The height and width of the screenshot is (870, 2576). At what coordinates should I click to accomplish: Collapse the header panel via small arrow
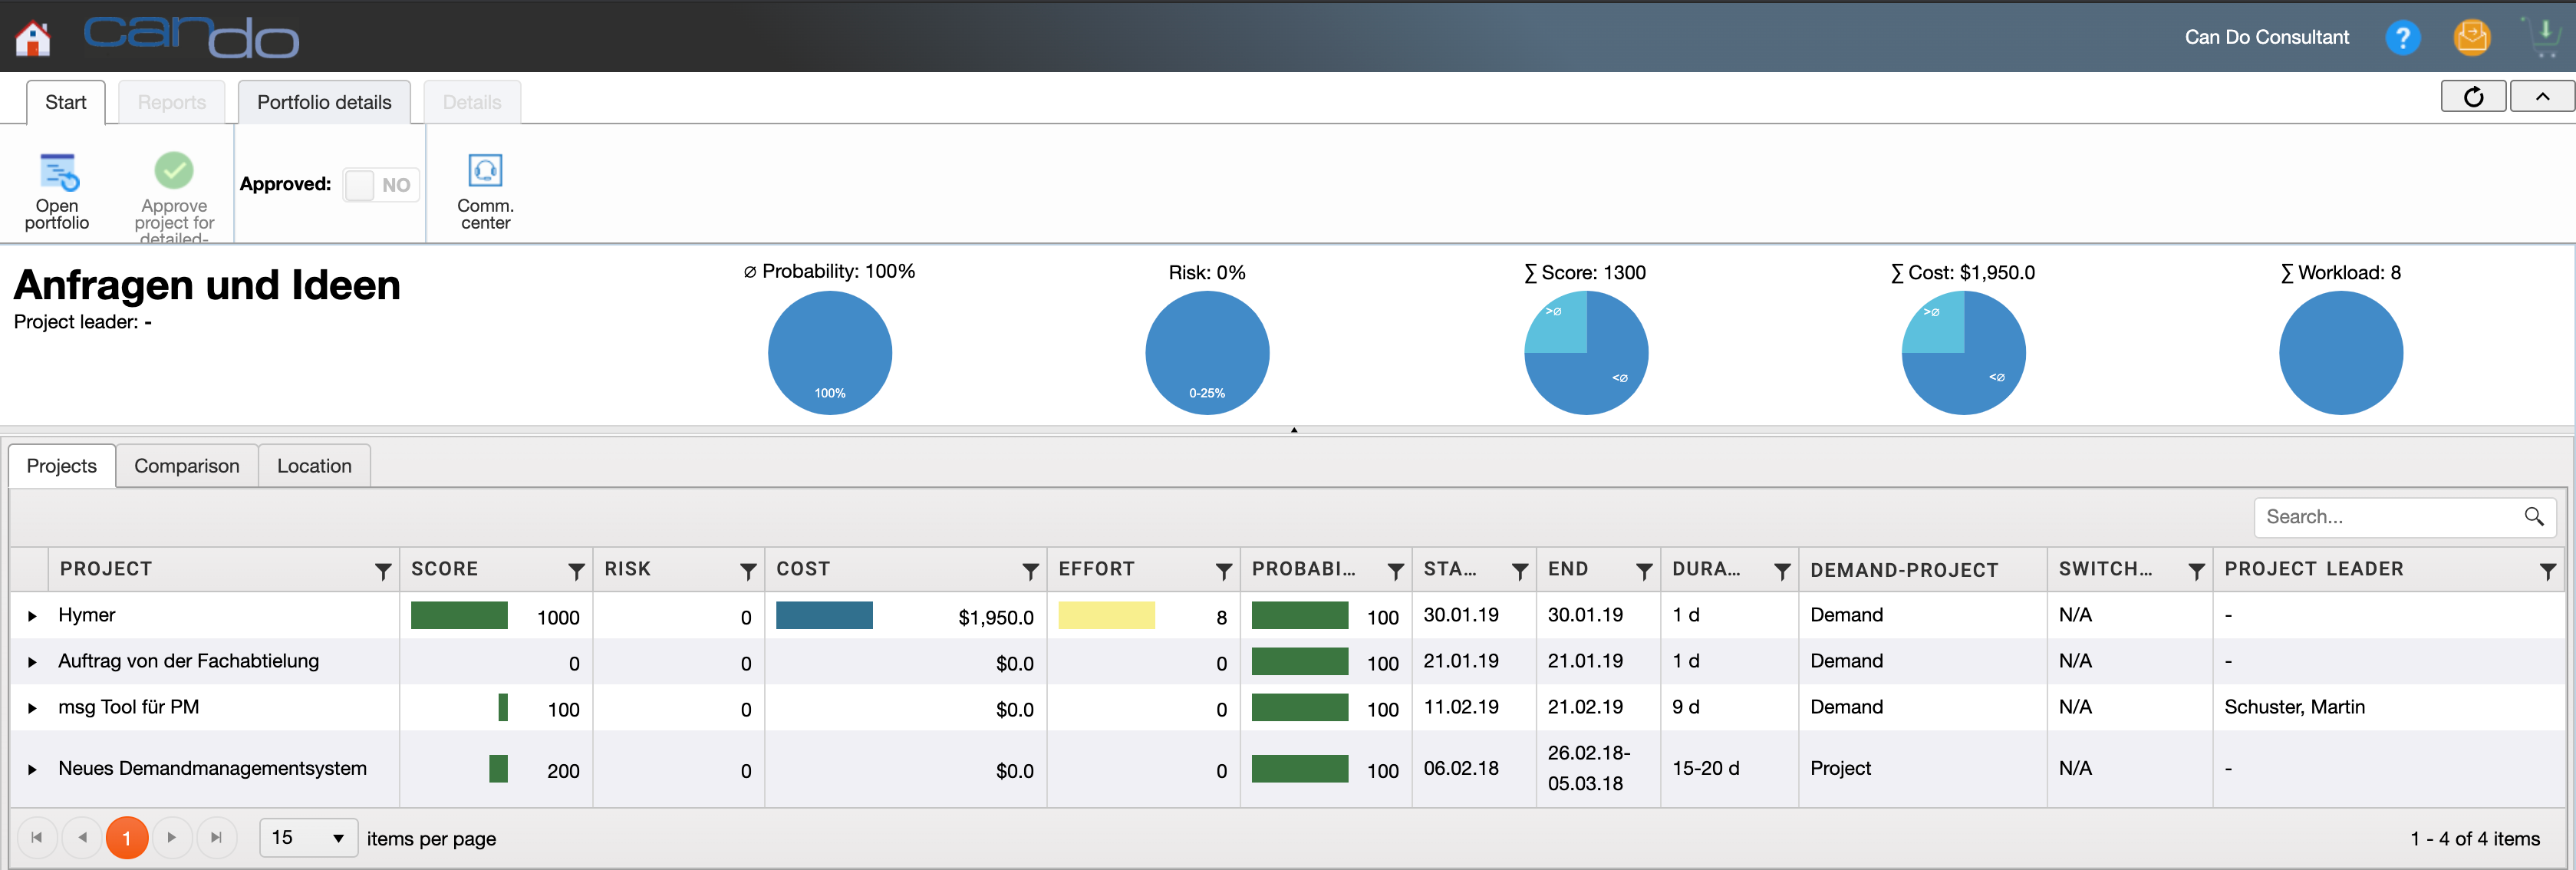click(x=1294, y=430)
